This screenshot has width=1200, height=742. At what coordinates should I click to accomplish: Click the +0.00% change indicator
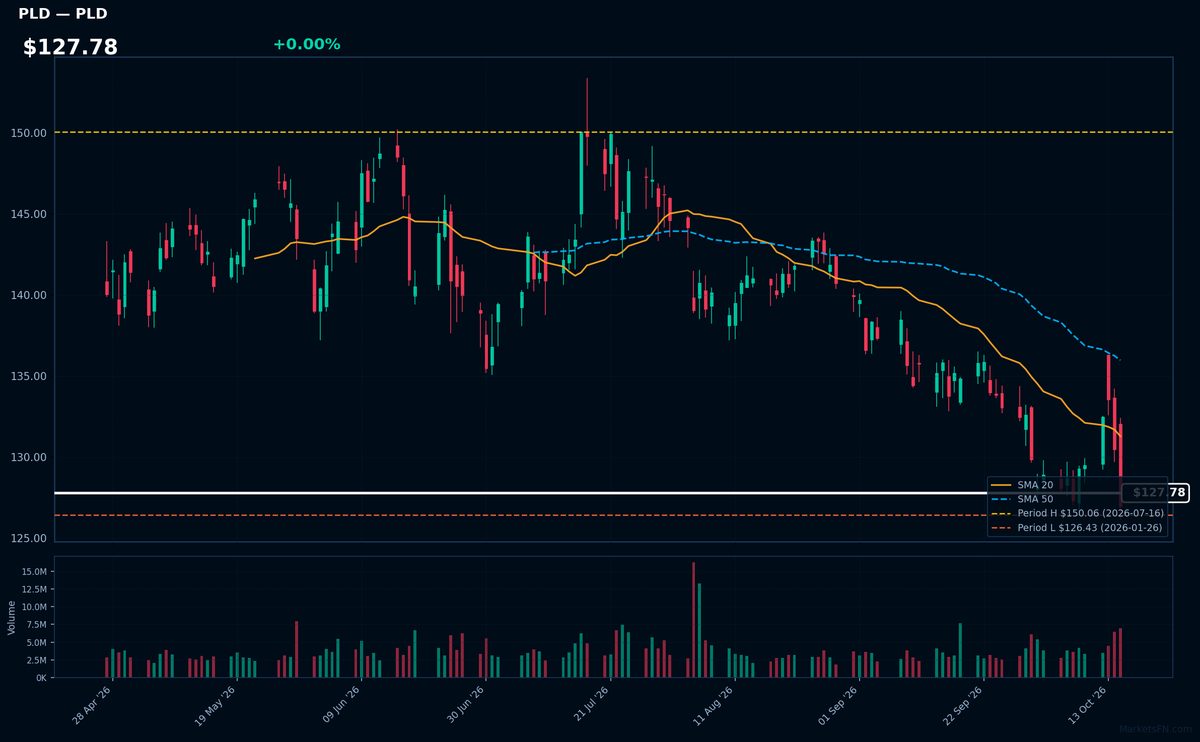point(306,44)
